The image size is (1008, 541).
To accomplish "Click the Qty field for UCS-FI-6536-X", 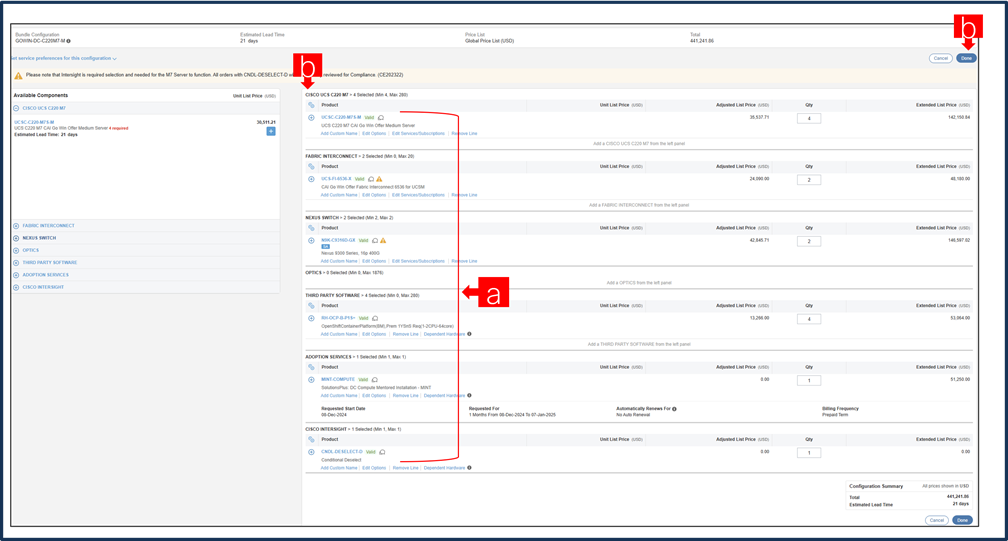I will point(809,180).
